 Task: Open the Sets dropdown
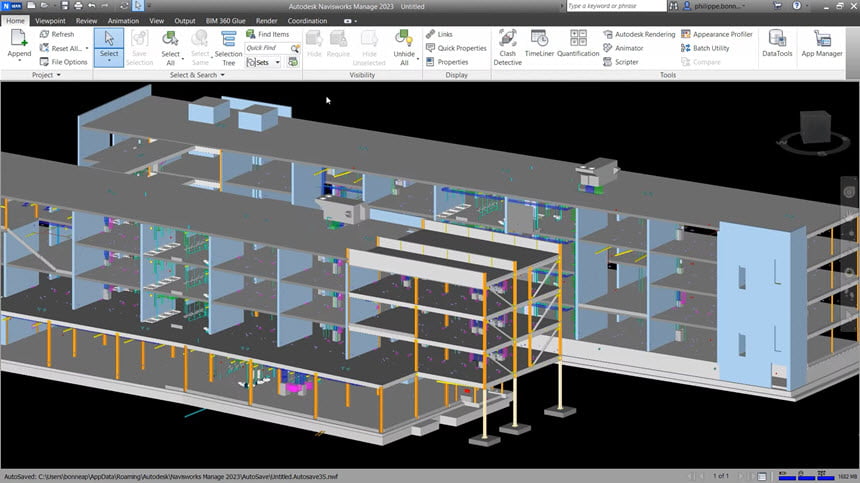point(264,62)
